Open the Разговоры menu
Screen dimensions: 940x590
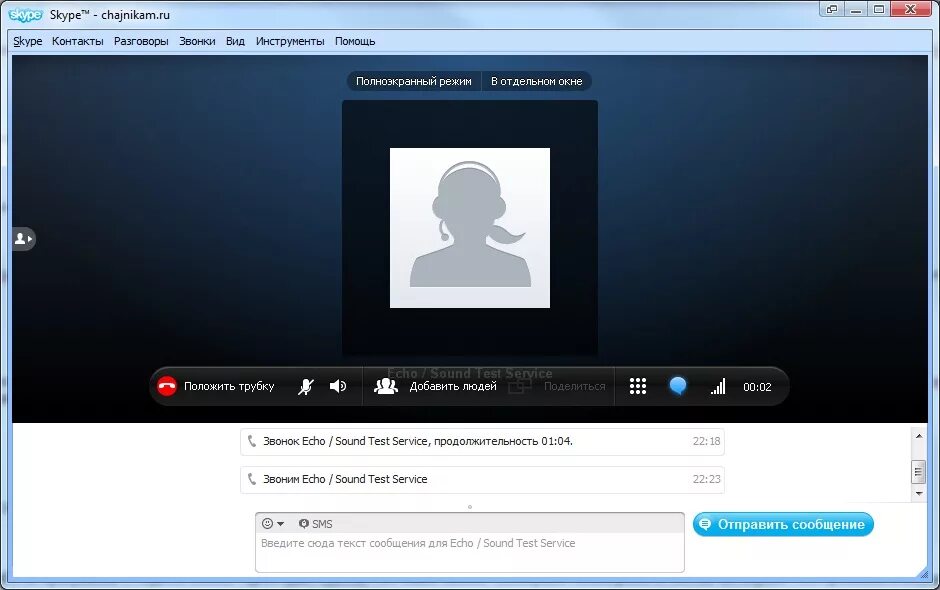tap(141, 41)
